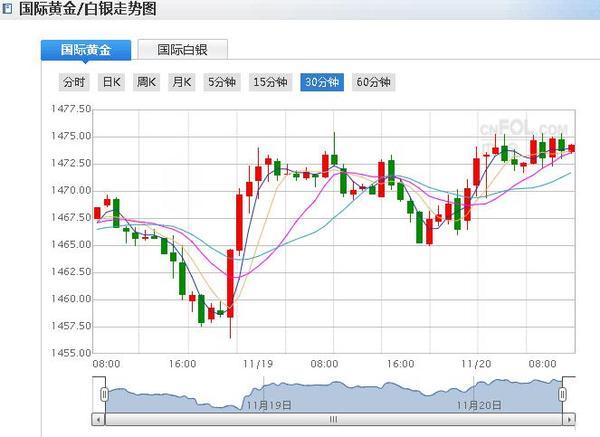The height and width of the screenshot is (437, 600).
Task: Select the 月K chart period
Action: (181, 82)
